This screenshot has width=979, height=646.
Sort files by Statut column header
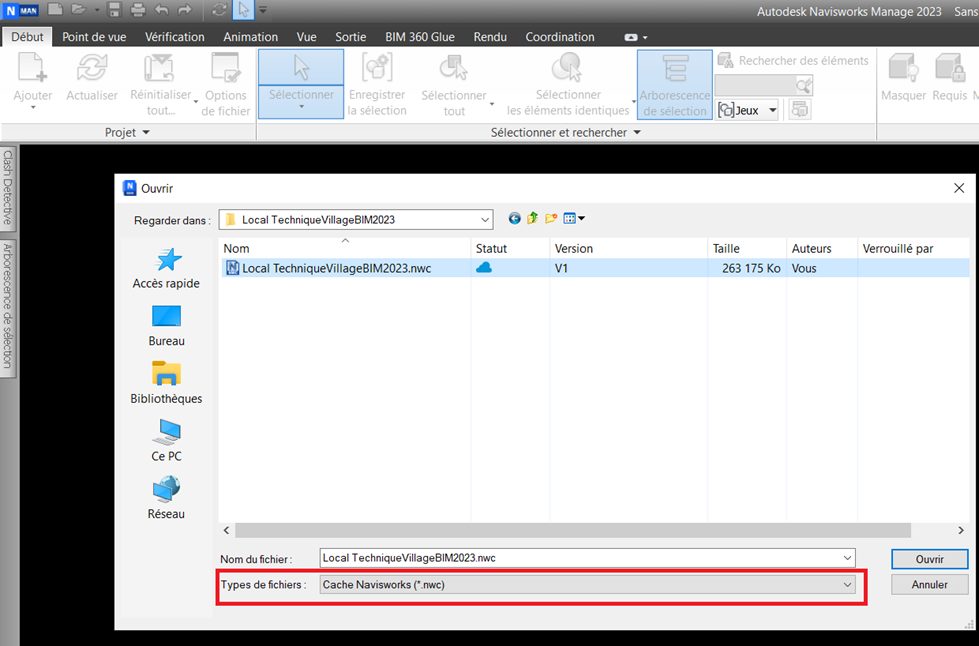[x=510, y=248]
